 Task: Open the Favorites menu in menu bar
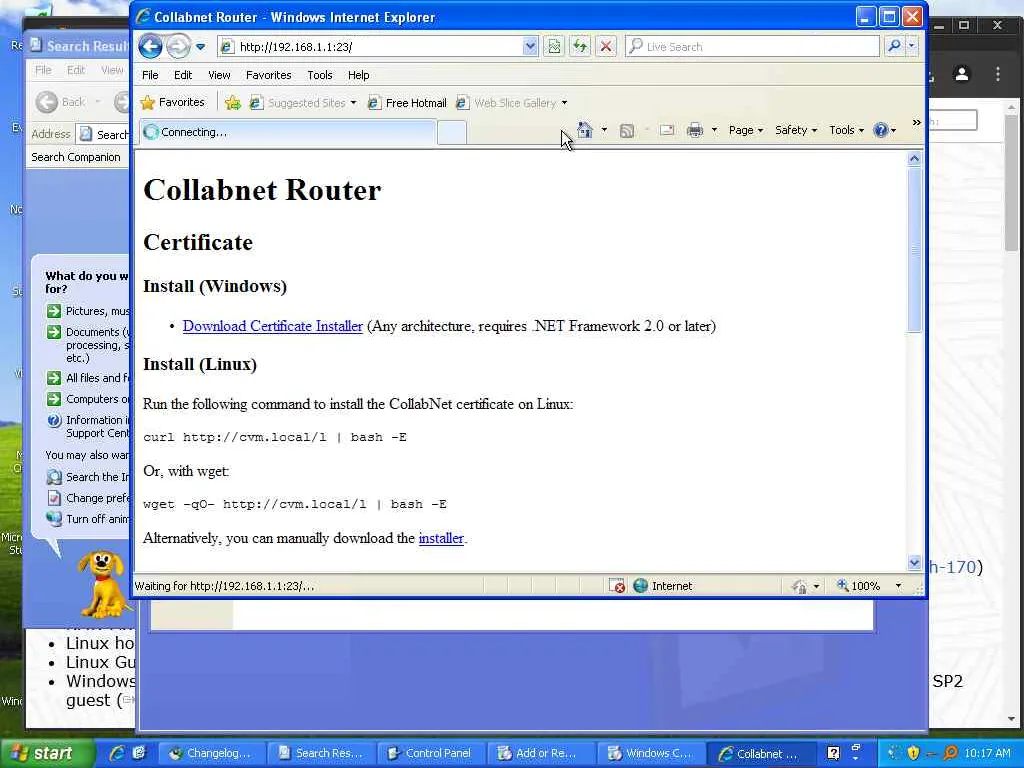point(268,75)
